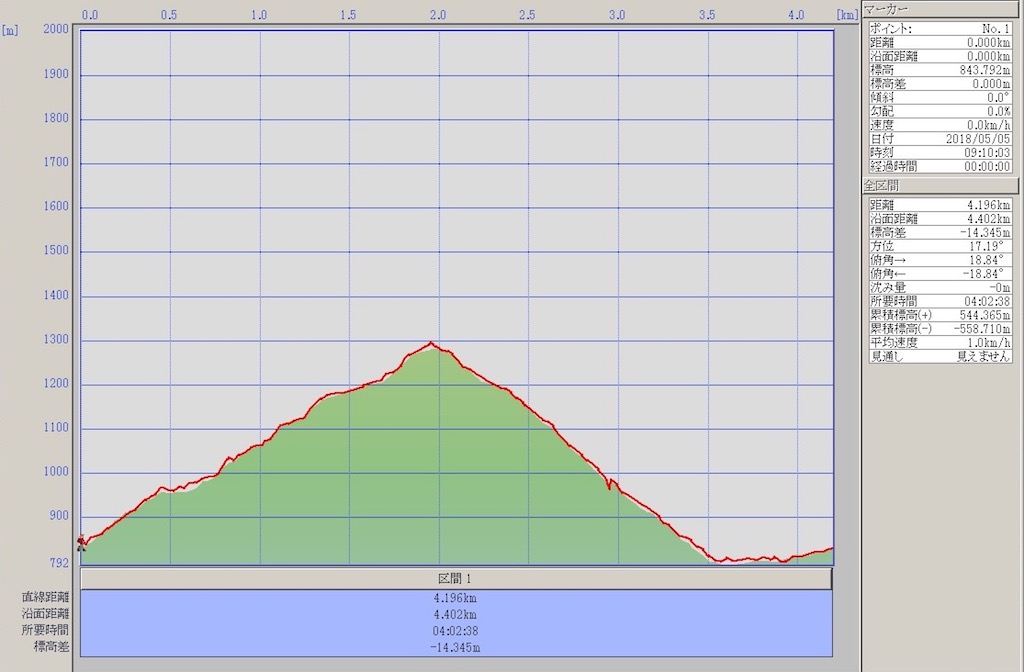Image resolution: width=1024 pixels, height=672 pixels.
Task: Click the 方位 17.19° row
Action: (940, 246)
